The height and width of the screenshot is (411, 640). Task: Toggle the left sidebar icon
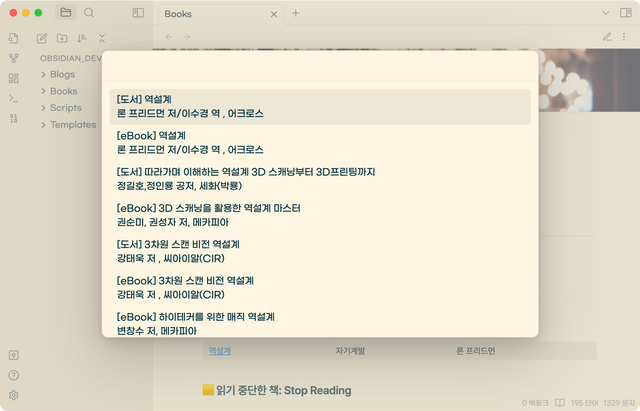tap(138, 13)
